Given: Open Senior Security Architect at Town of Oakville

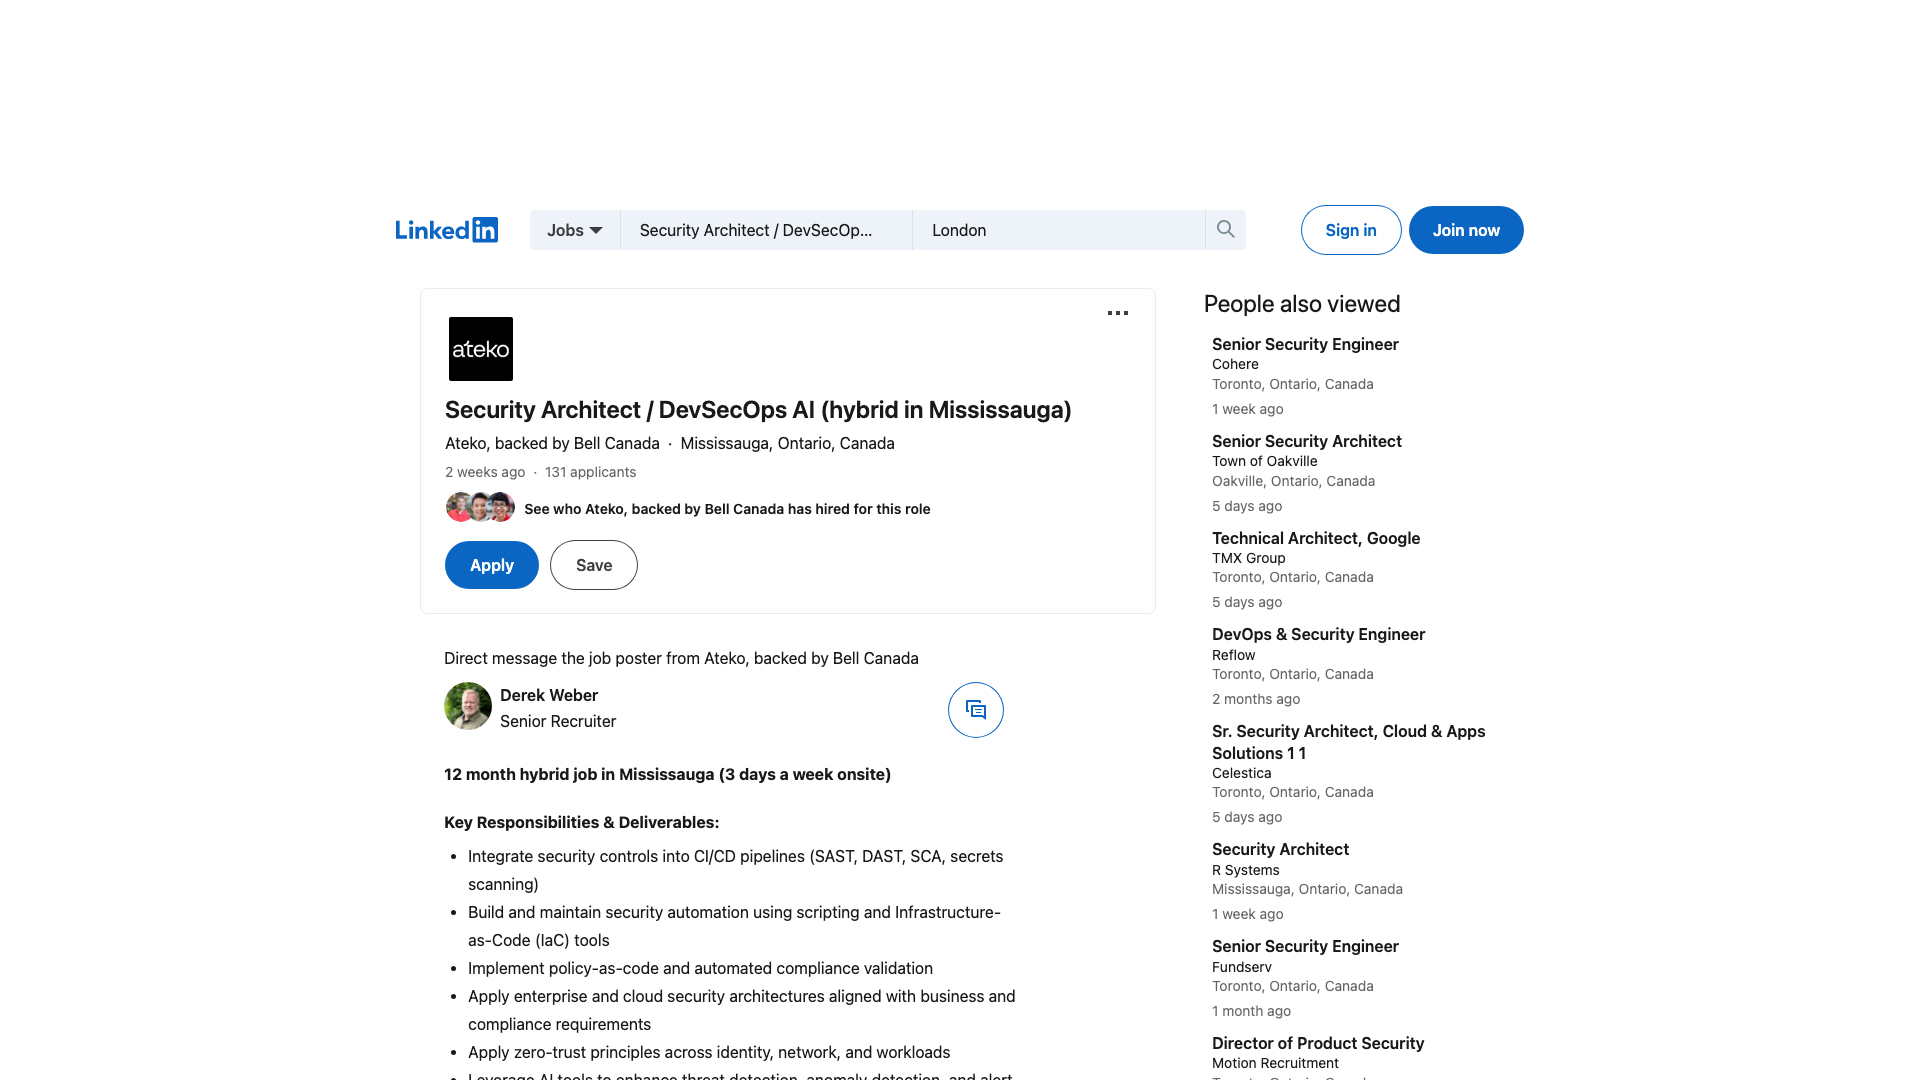Looking at the screenshot, I should click(x=1306, y=441).
